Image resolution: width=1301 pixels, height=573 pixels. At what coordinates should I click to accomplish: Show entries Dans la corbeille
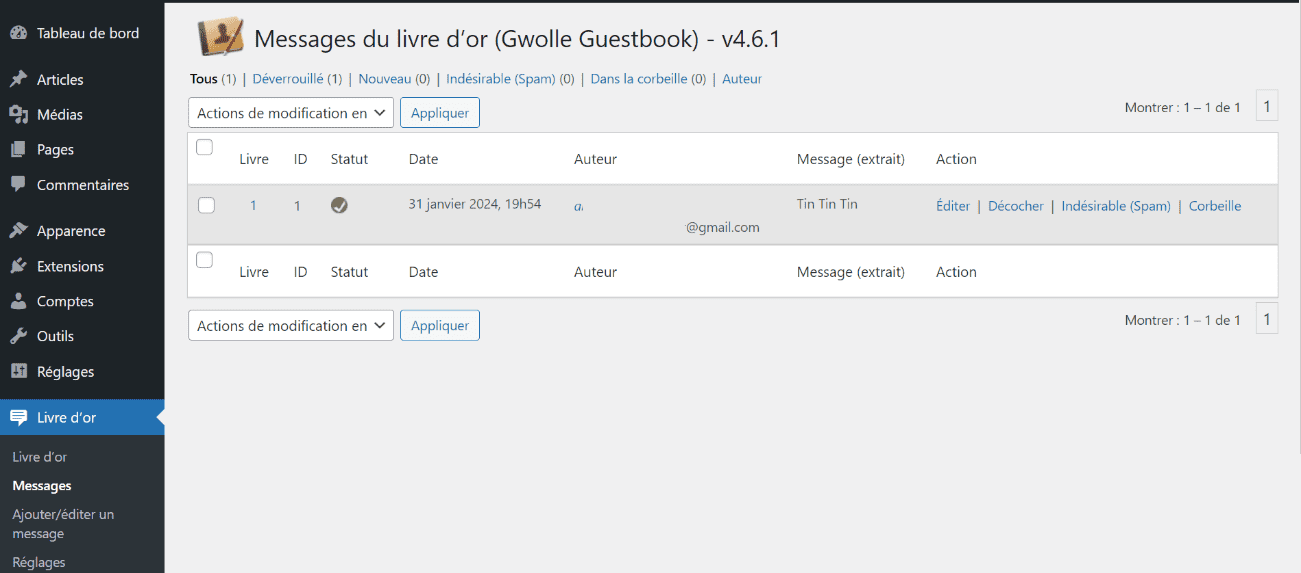[639, 79]
